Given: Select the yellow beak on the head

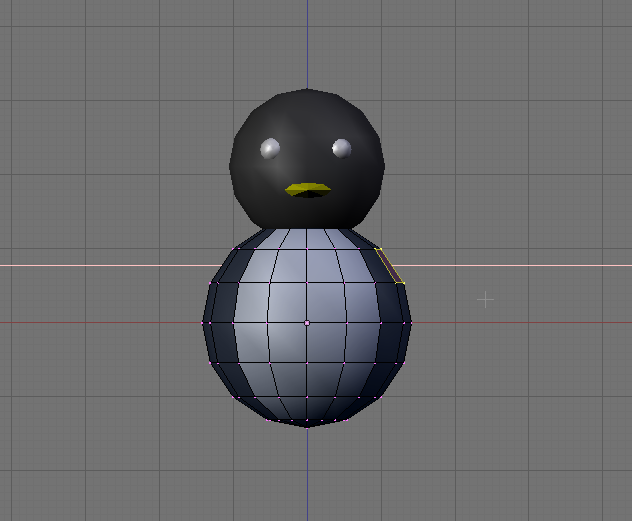Looking at the screenshot, I should 308,190.
